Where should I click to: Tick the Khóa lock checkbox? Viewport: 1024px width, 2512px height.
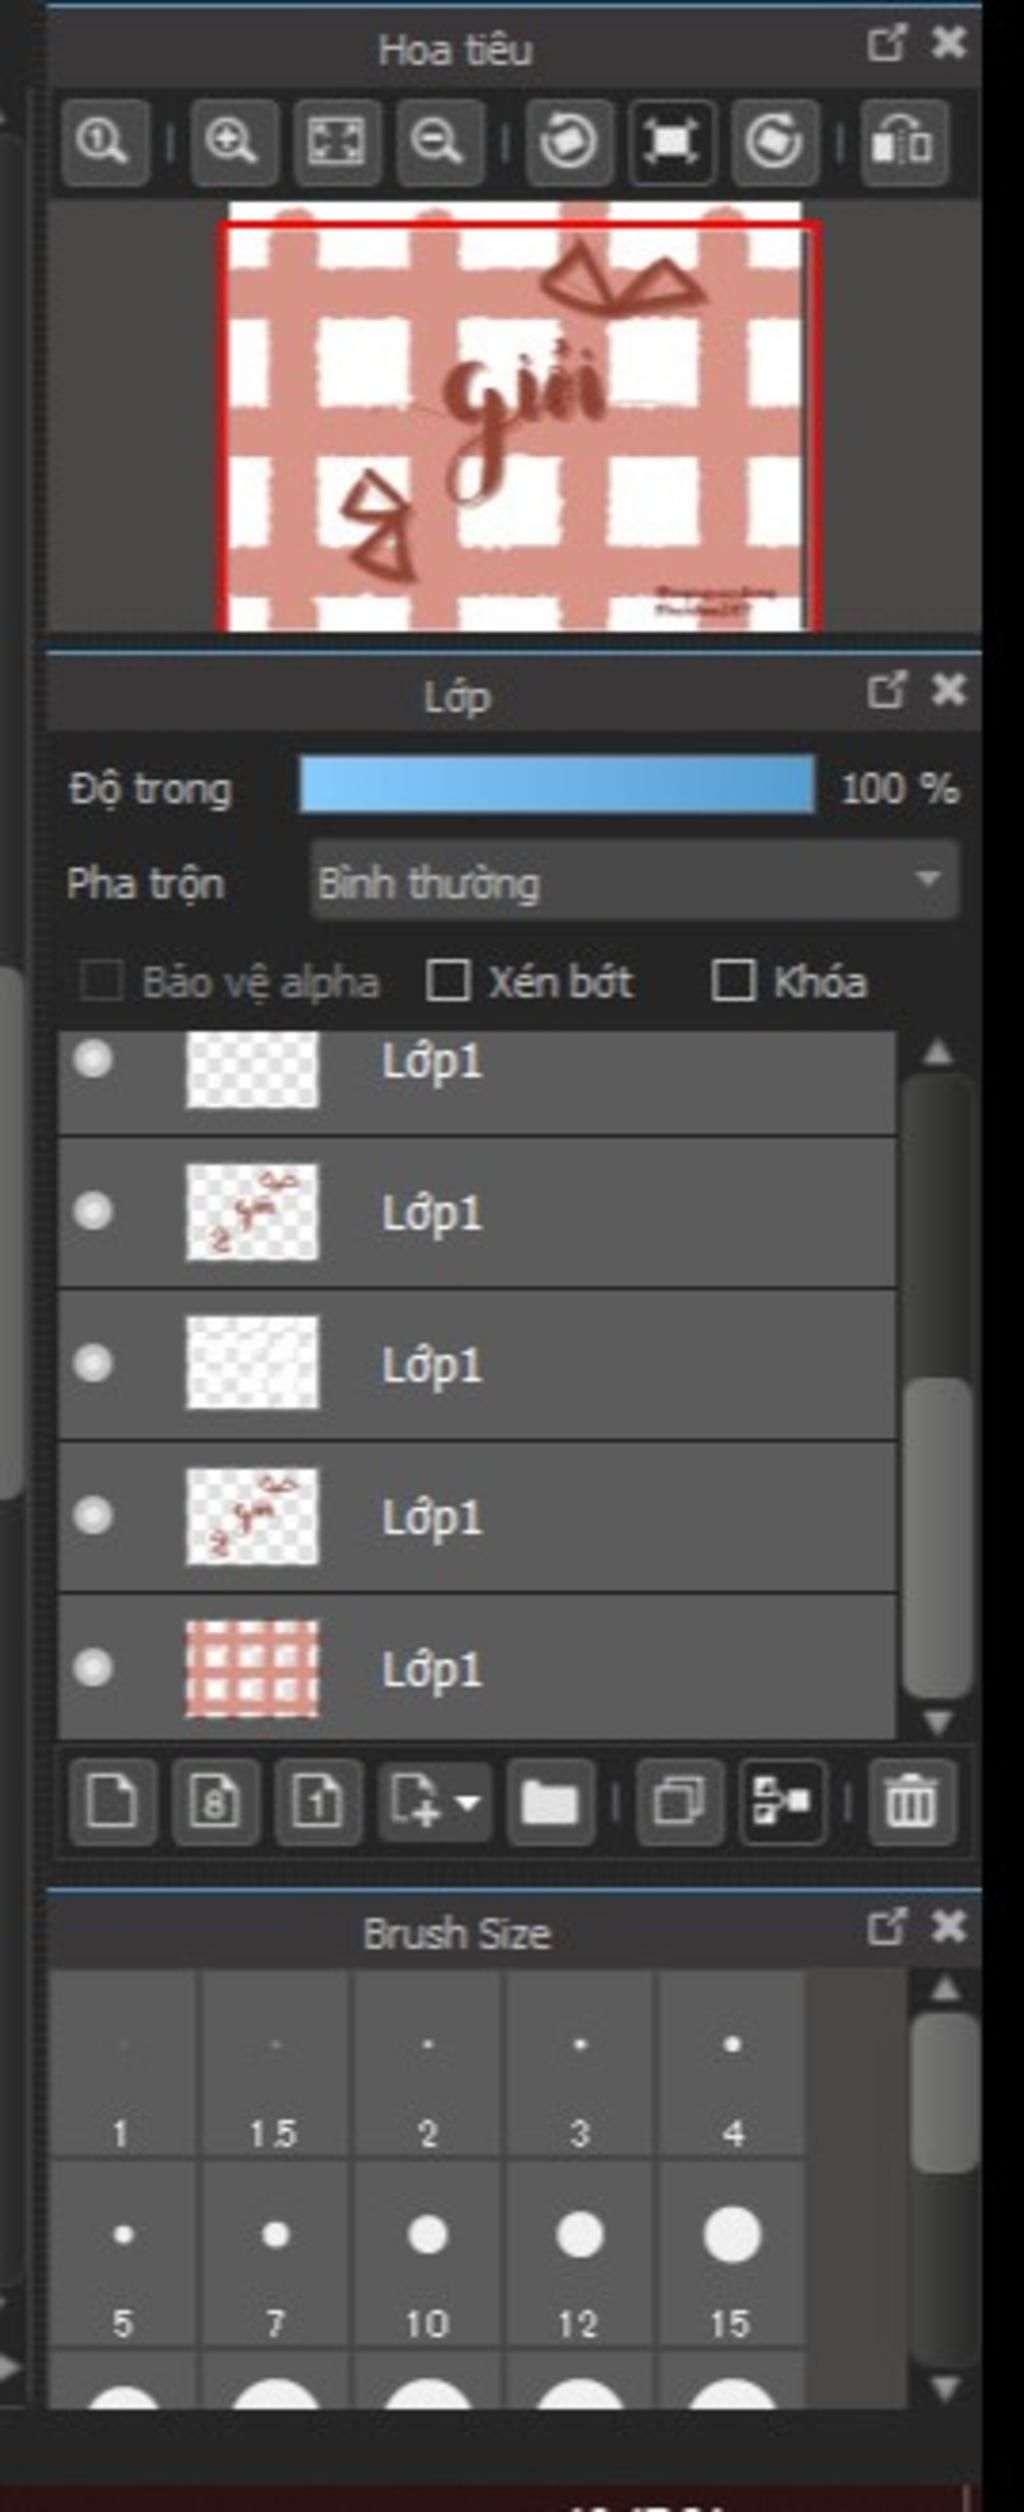pos(733,981)
